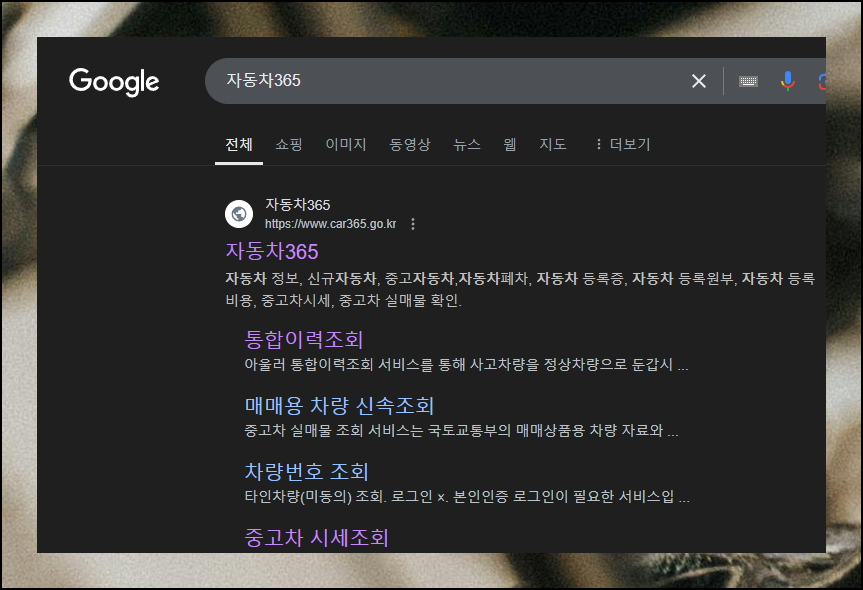
Task: Open the 중고차 시세조회 sitelink
Action: [x=316, y=538]
